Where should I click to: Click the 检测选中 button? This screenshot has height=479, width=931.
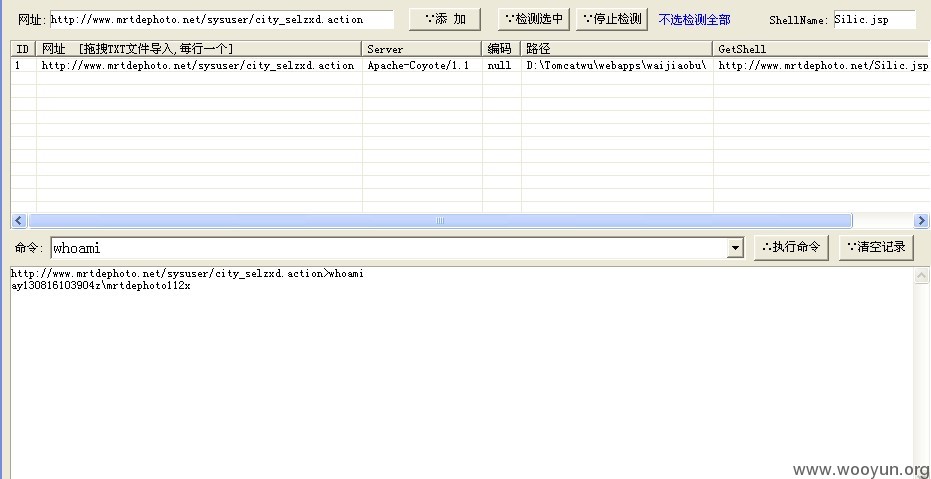534,20
